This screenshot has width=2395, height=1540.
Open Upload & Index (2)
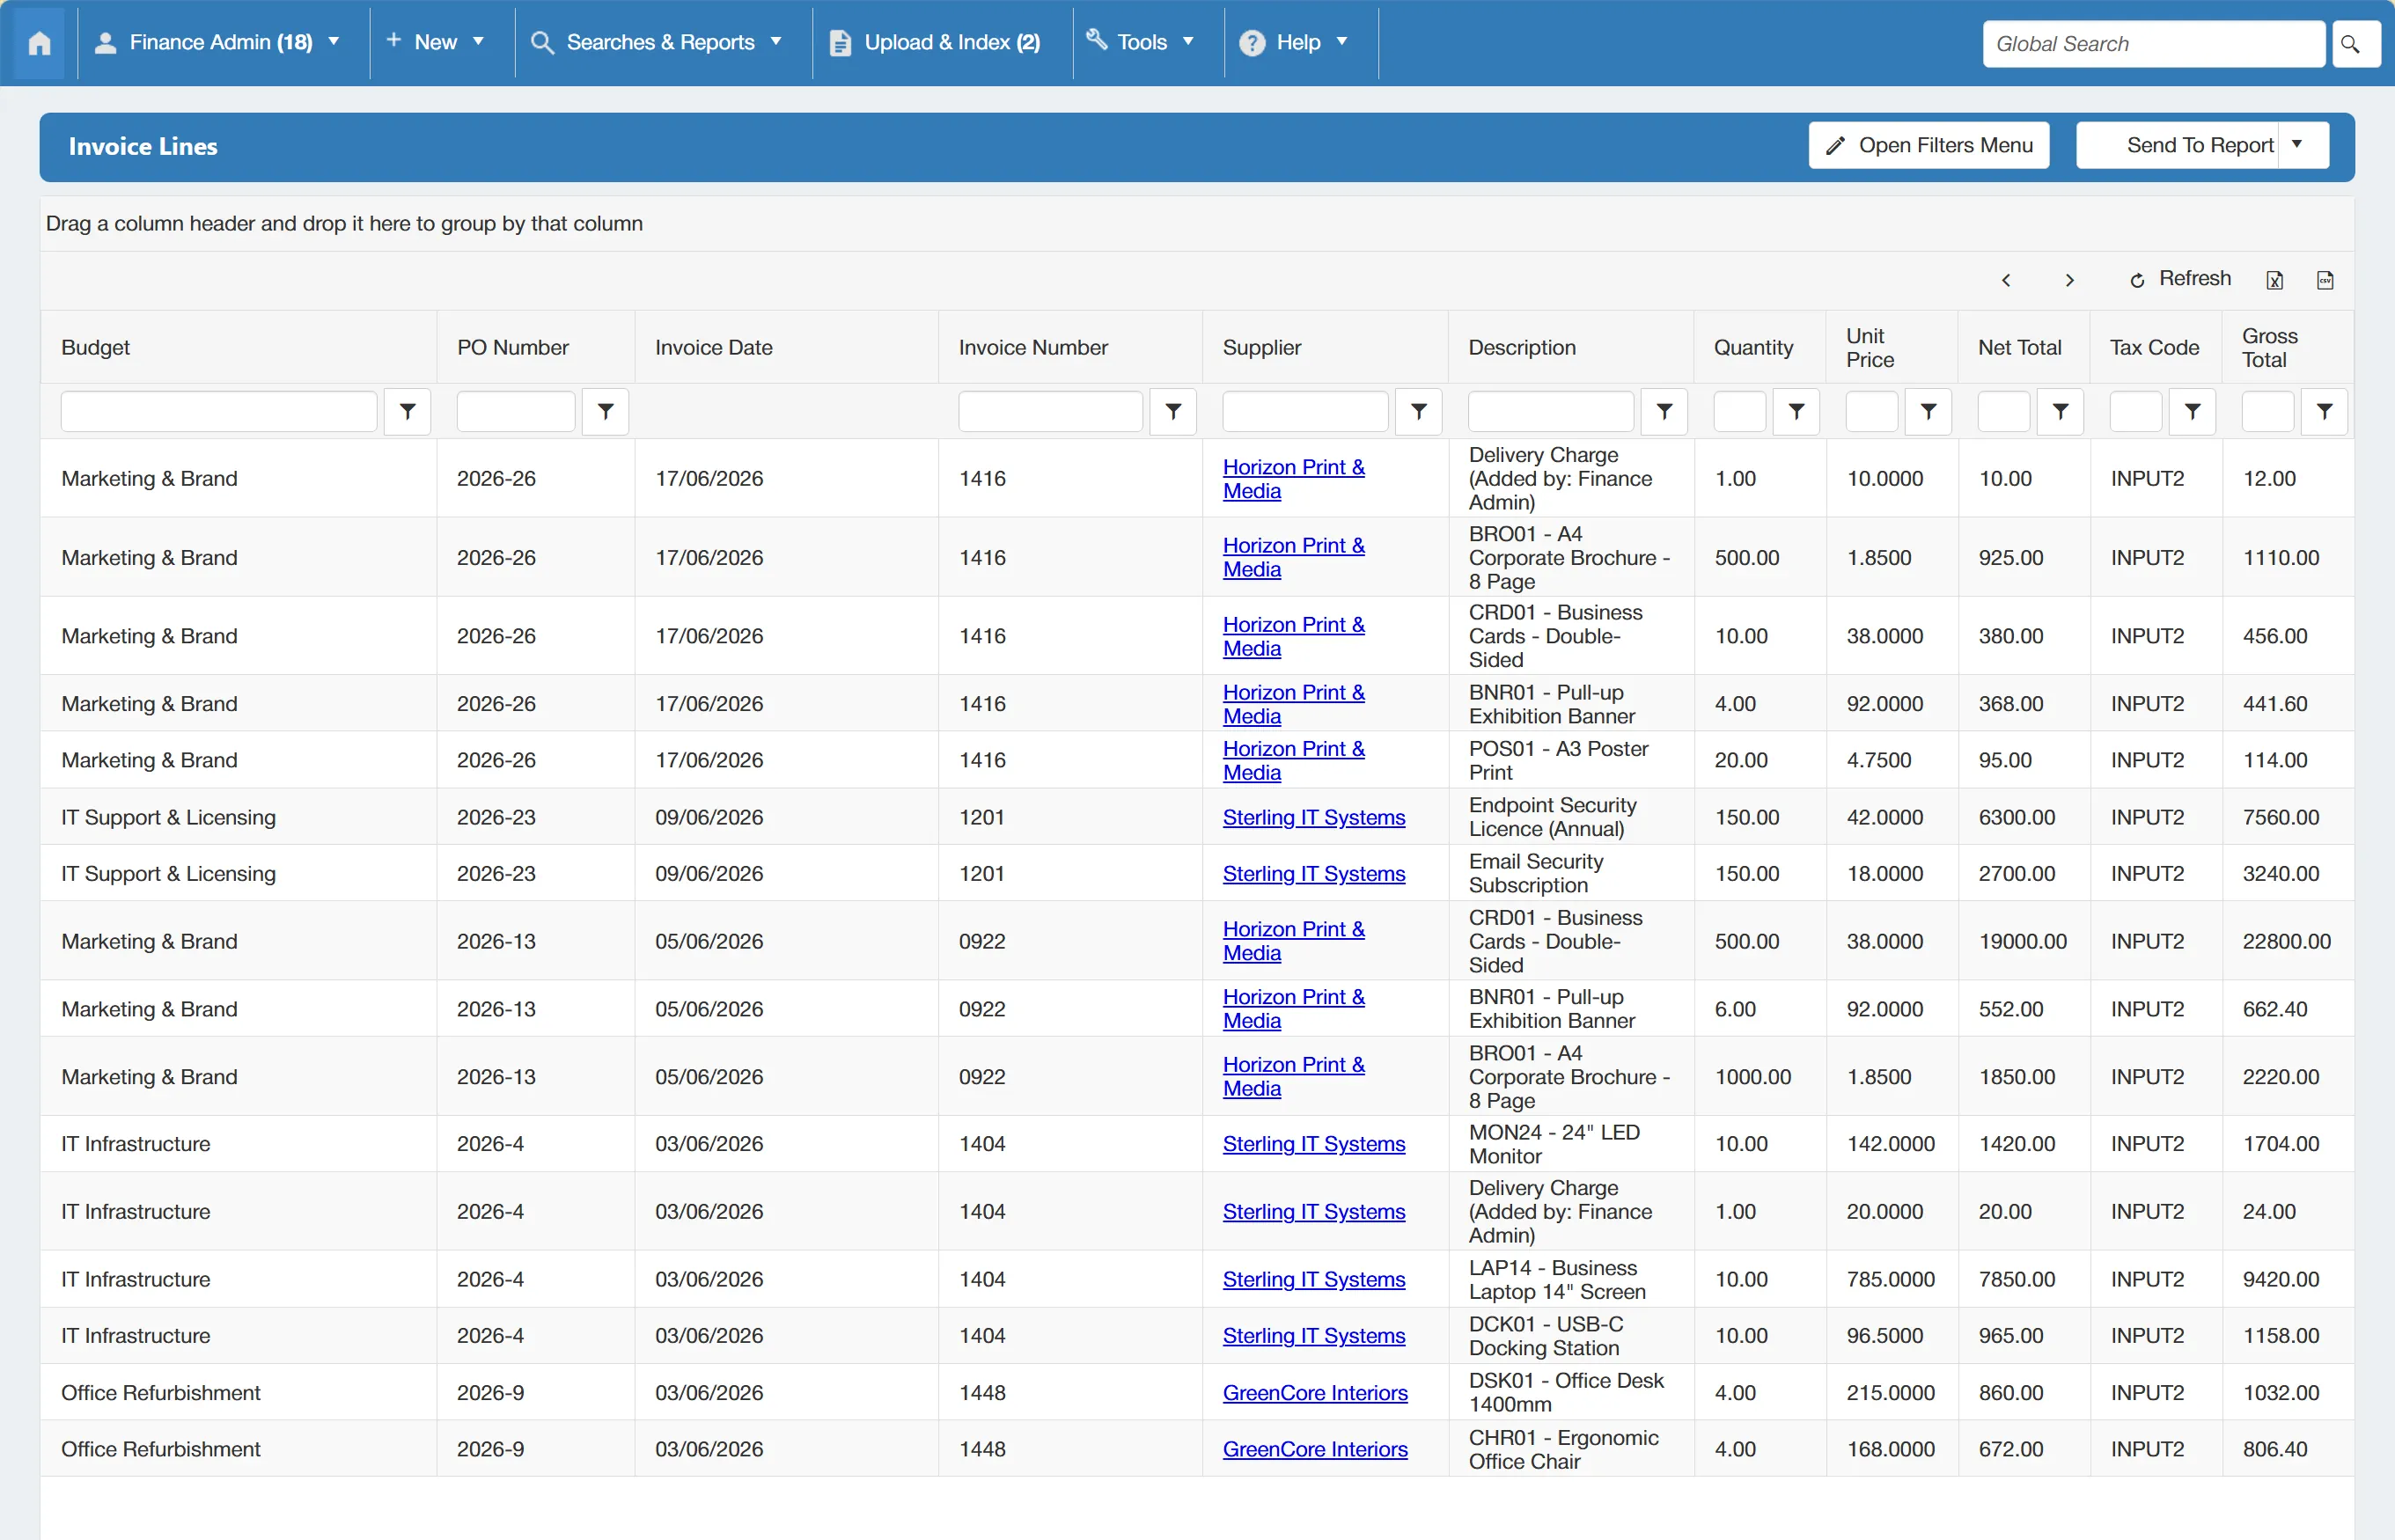click(x=937, y=43)
